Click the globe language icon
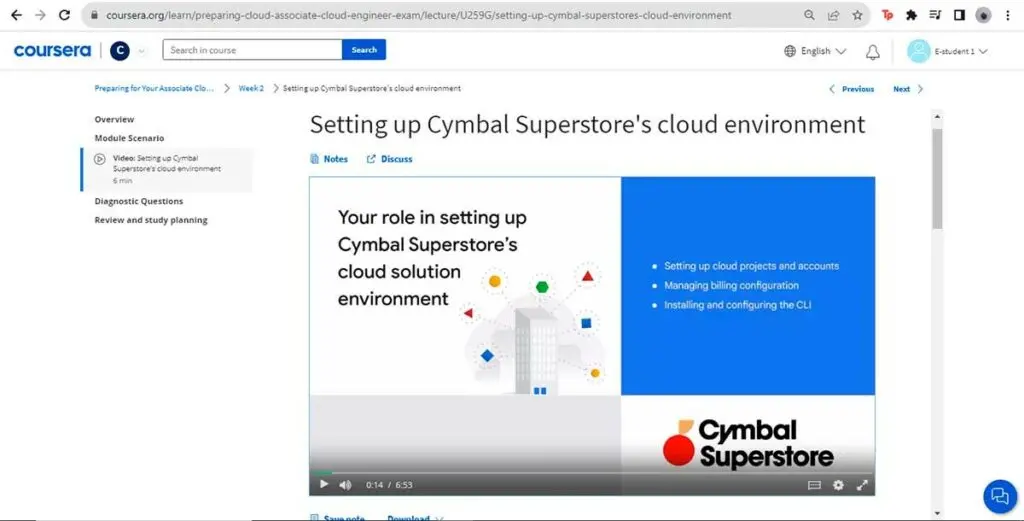The width and height of the screenshot is (1024, 521). pos(790,51)
